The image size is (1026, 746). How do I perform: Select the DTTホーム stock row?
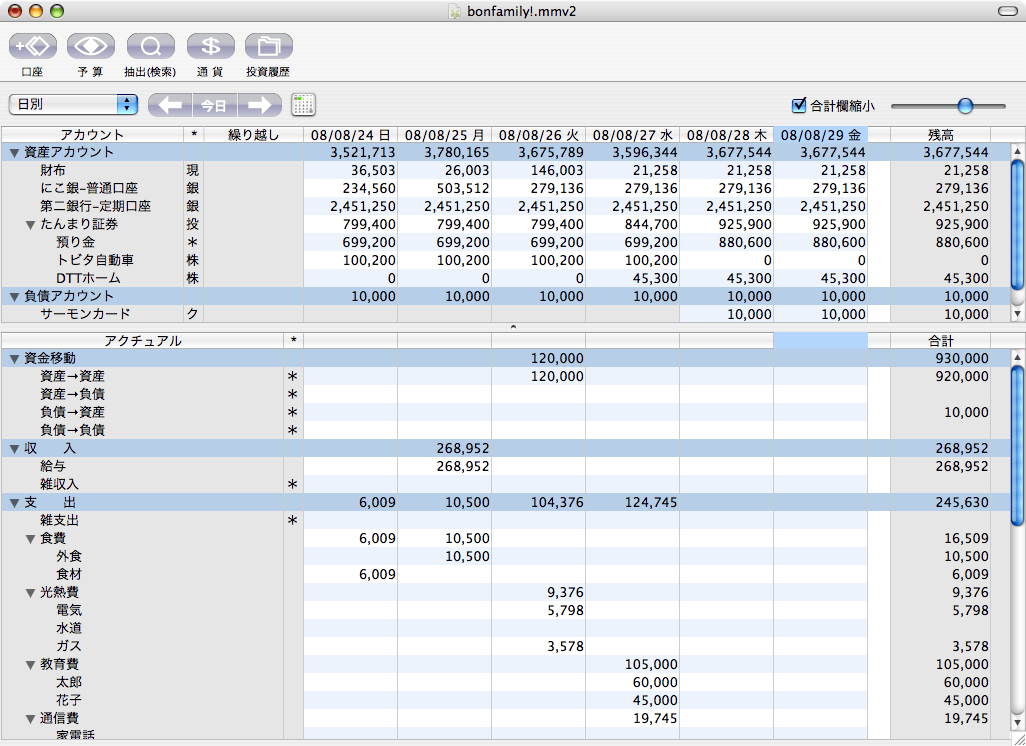click(504, 278)
